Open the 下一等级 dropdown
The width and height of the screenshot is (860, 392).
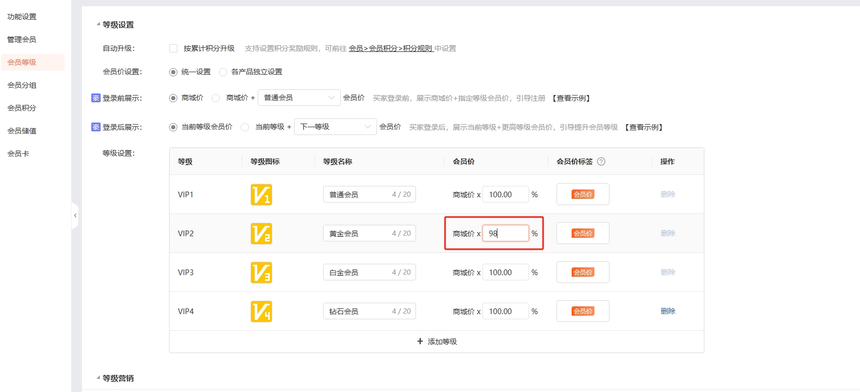click(x=335, y=127)
